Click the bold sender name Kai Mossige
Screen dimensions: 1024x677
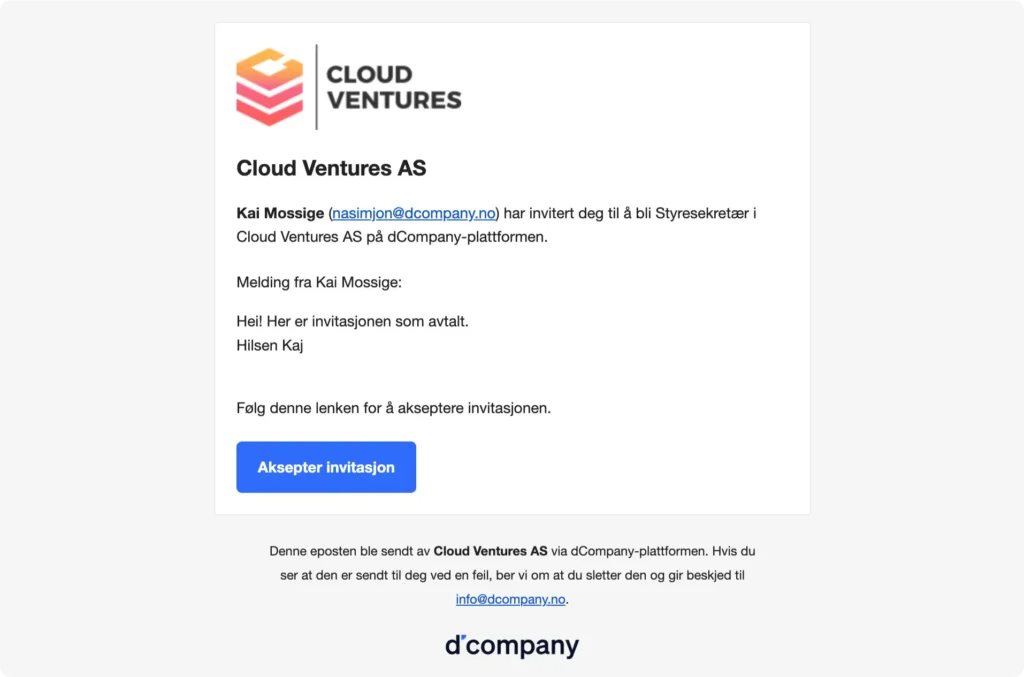tap(280, 213)
